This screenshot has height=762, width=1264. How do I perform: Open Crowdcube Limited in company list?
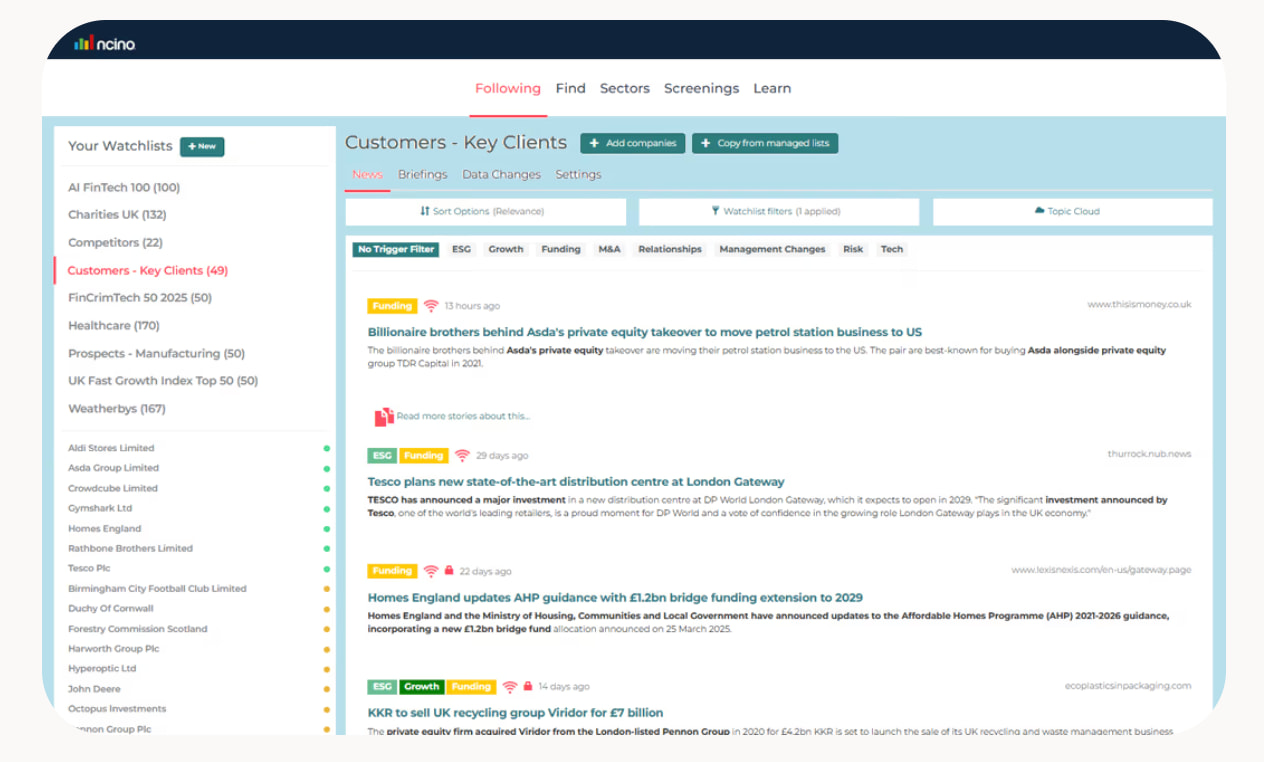[113, 488]
